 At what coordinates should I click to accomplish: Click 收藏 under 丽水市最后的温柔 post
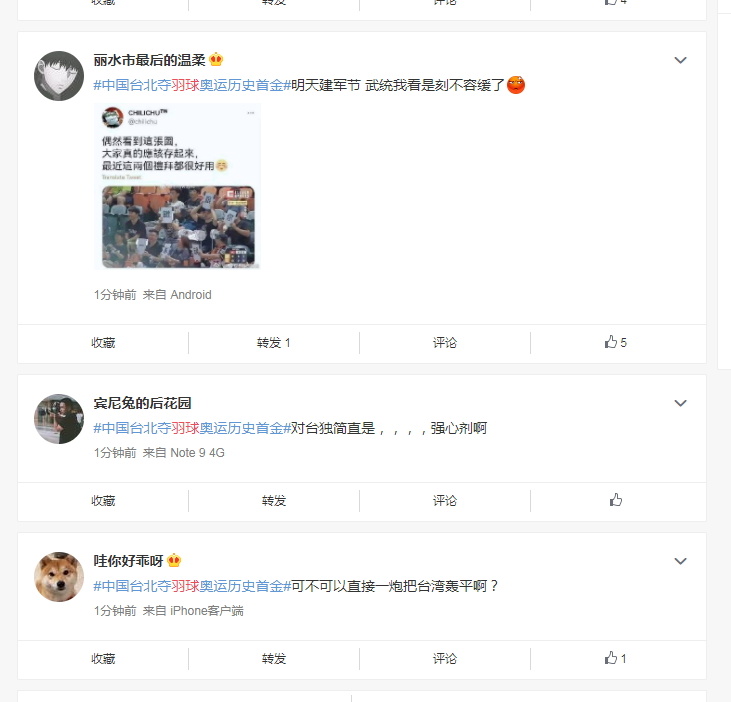point(103,343)
